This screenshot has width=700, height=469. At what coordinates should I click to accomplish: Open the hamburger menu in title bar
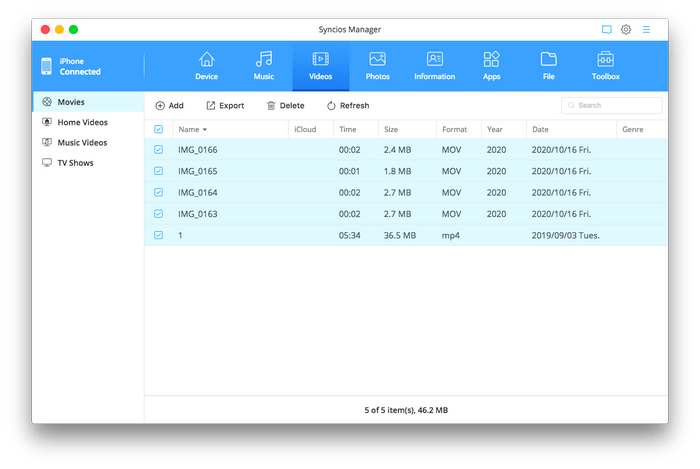[646, 30]
